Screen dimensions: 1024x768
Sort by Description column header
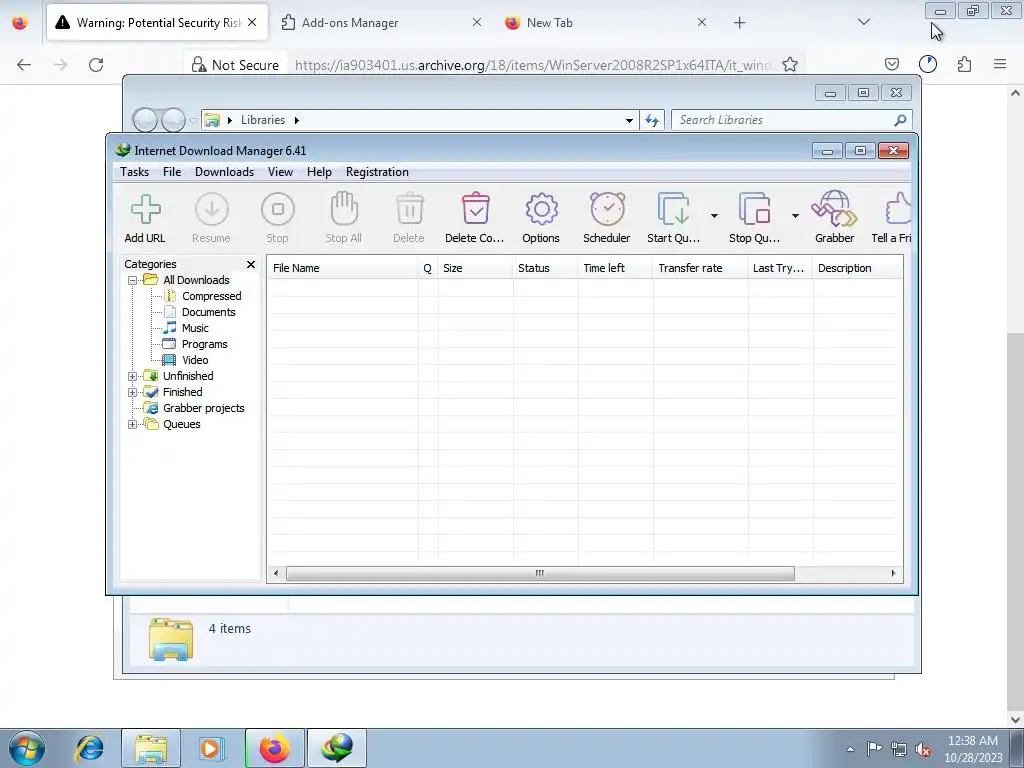coord(857,268)
